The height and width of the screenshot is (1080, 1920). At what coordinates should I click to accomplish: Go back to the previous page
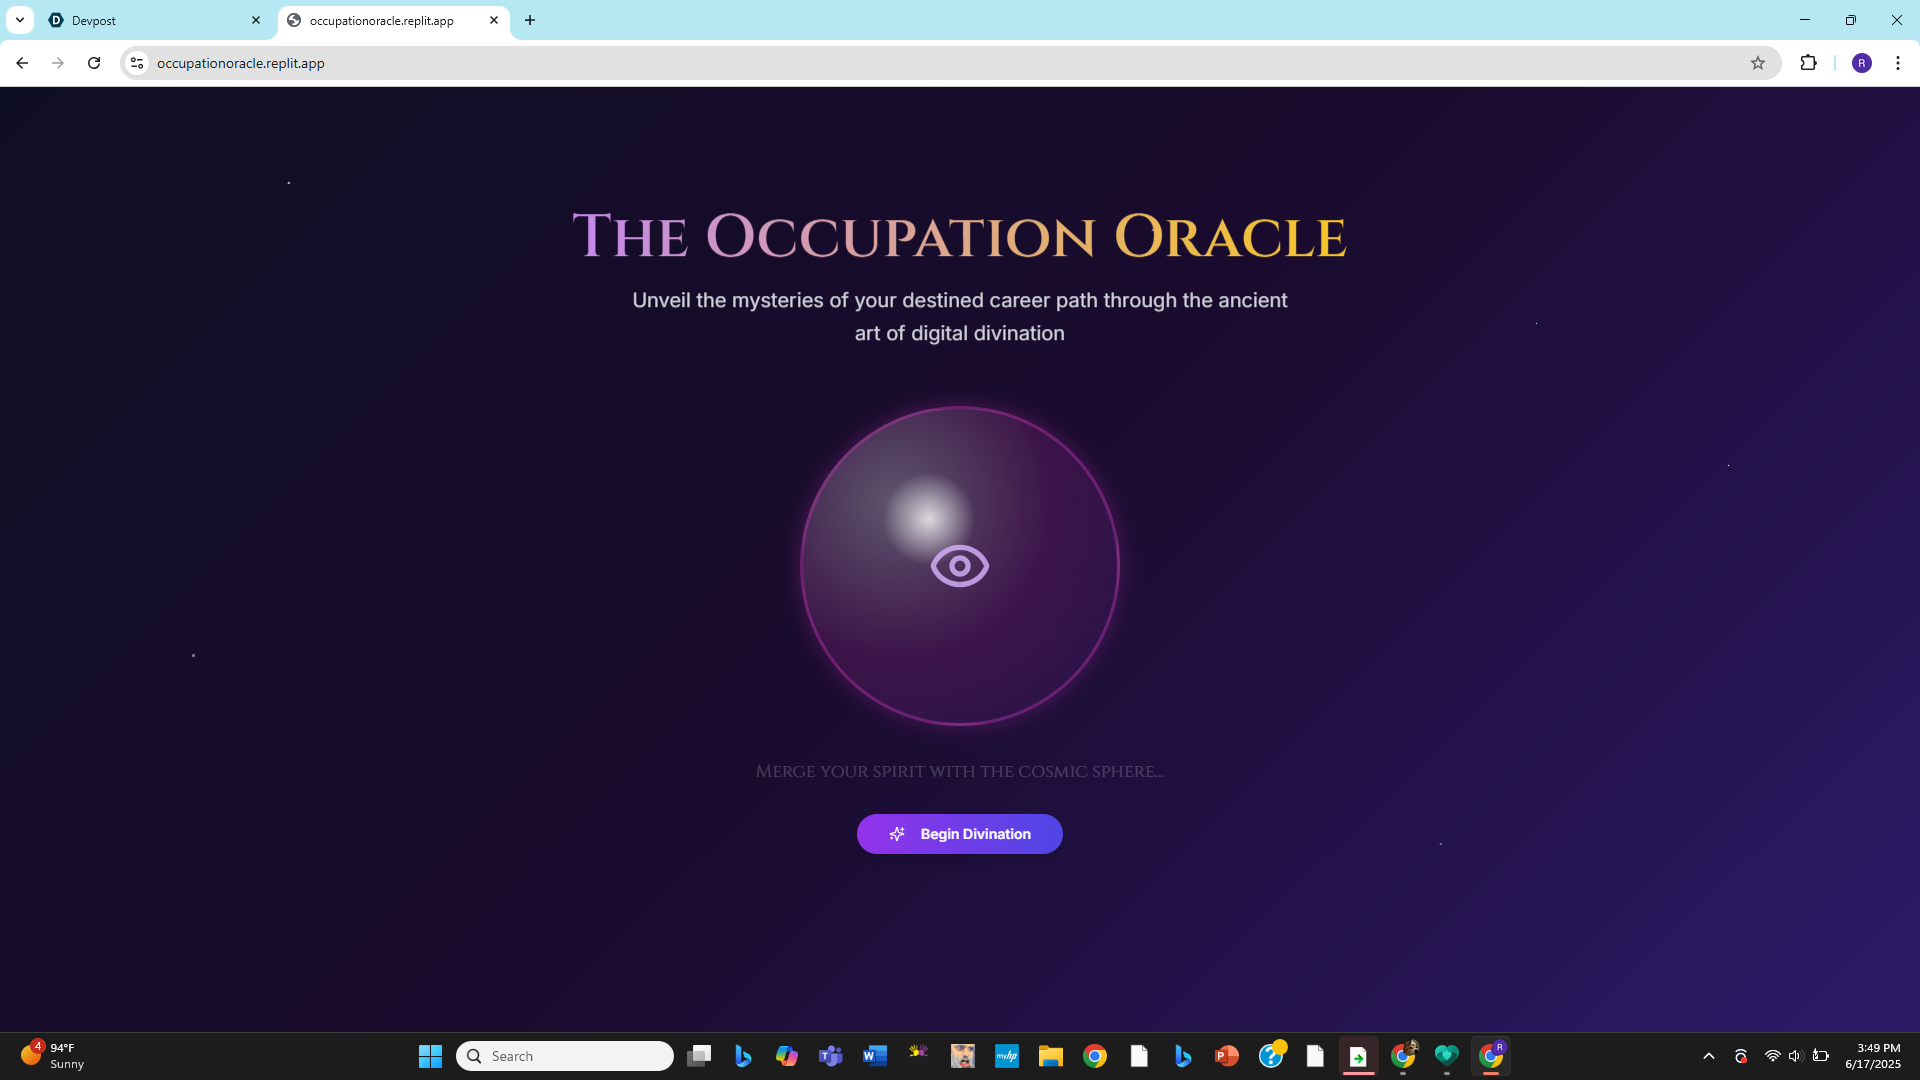22,63
